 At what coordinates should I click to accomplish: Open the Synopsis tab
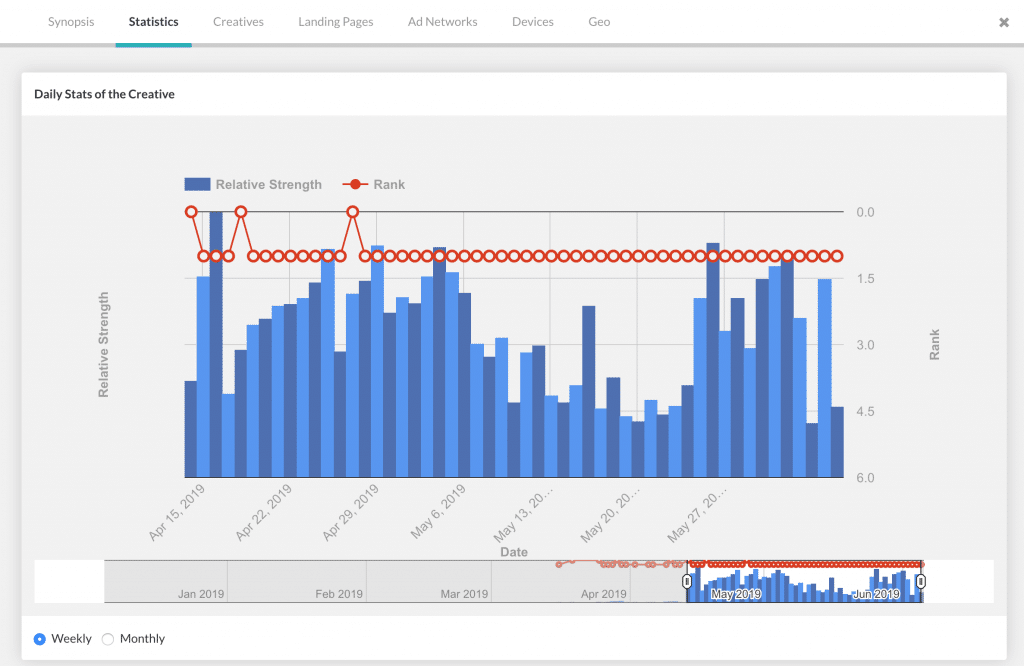click(71, 22)
